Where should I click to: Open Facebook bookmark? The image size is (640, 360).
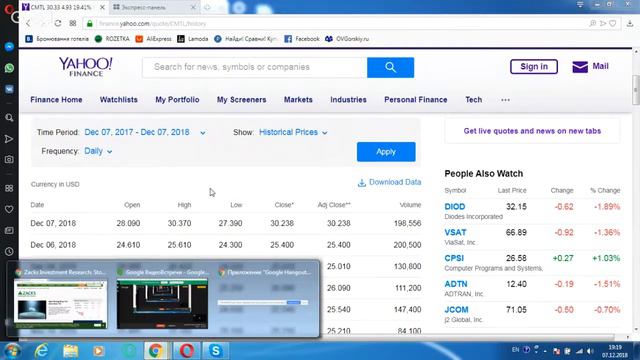(302, 39)
